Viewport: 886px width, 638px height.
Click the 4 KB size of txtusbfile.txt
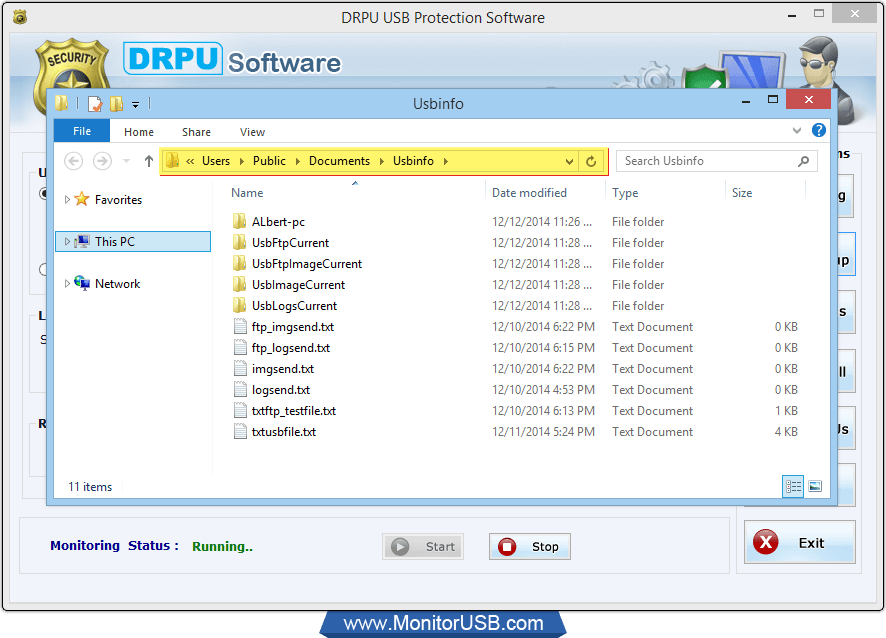pyautogui.click(x=786, y=432)
